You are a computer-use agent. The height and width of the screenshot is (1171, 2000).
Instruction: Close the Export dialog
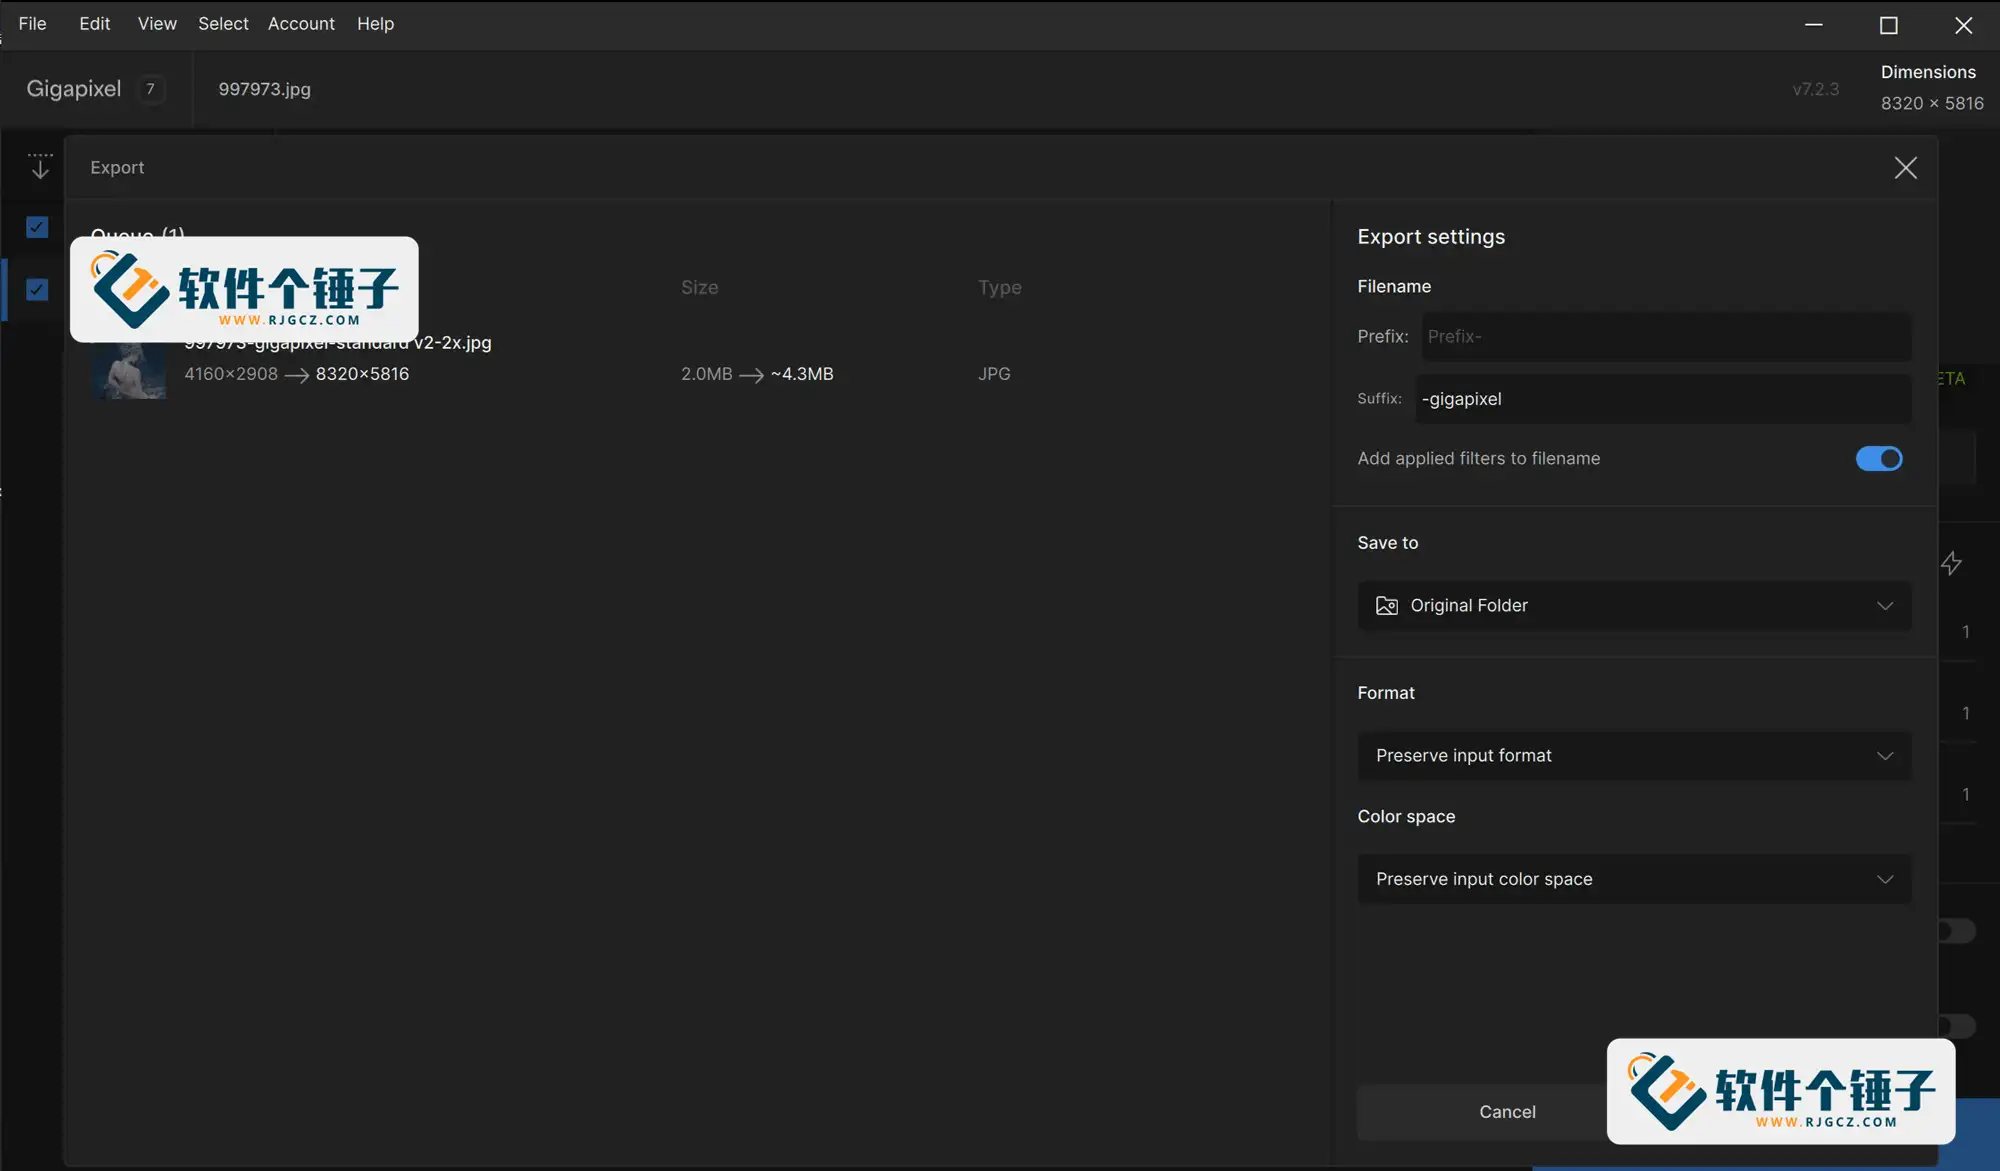(x=1905, y=168)
